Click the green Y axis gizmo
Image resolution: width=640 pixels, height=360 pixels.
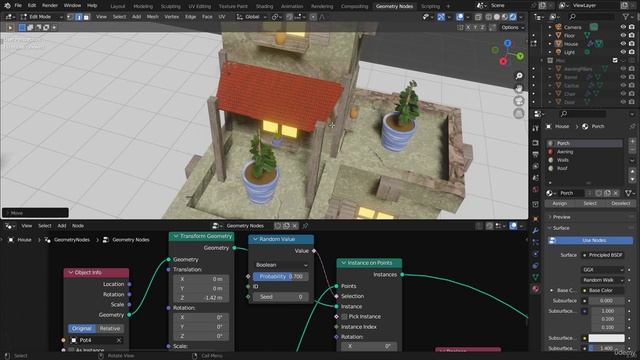[520, 56]
